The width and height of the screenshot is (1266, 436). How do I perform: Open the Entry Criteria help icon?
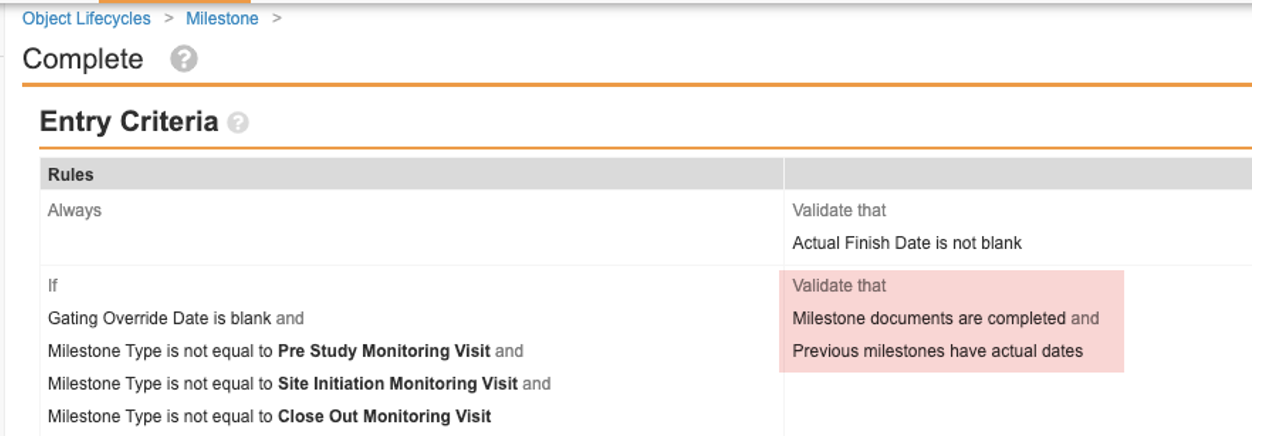[x=237, y=123]
